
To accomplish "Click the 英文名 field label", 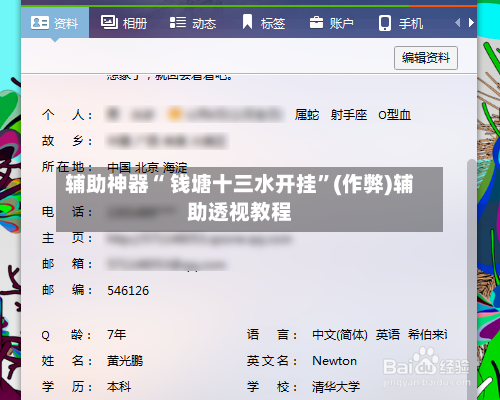I will tap(272, 361).
